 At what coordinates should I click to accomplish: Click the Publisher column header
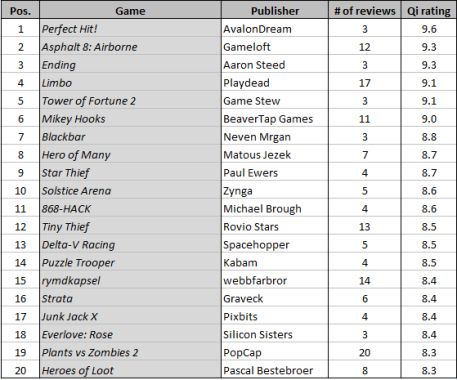point(275,11)
